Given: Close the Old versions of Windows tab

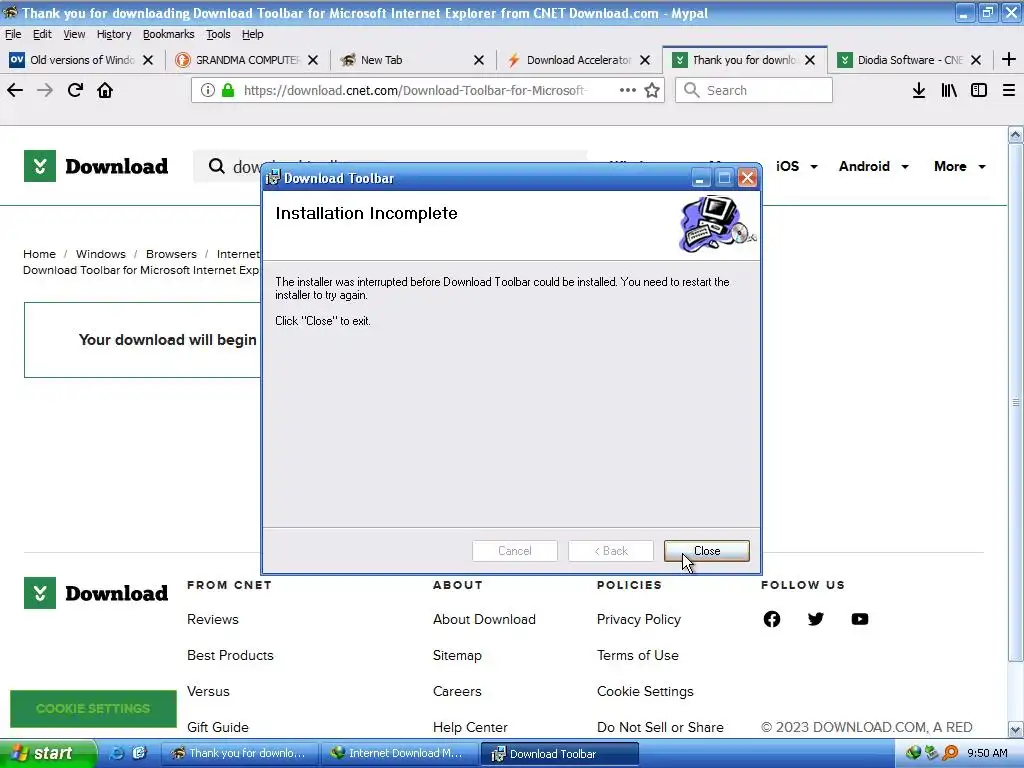Looking at the screenshot, I should point(148,60).
